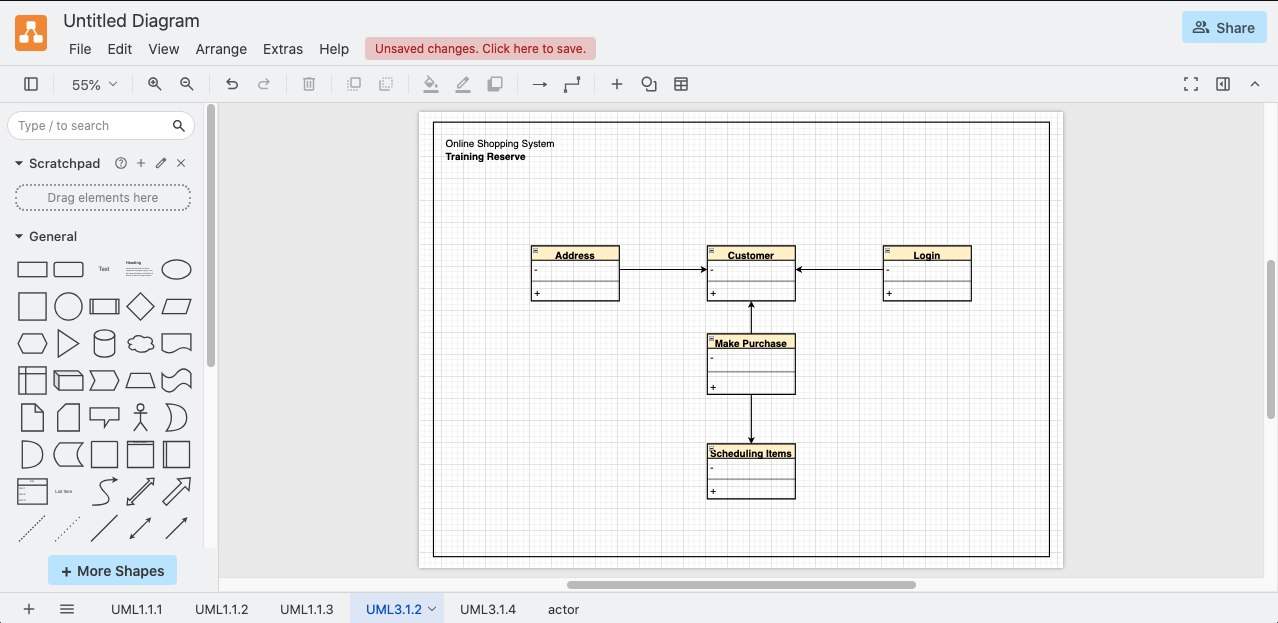The height and width of the screenshot is (623, 1278).
Task: Click the zoom out magnifier icon
Action: coord(187,85)
